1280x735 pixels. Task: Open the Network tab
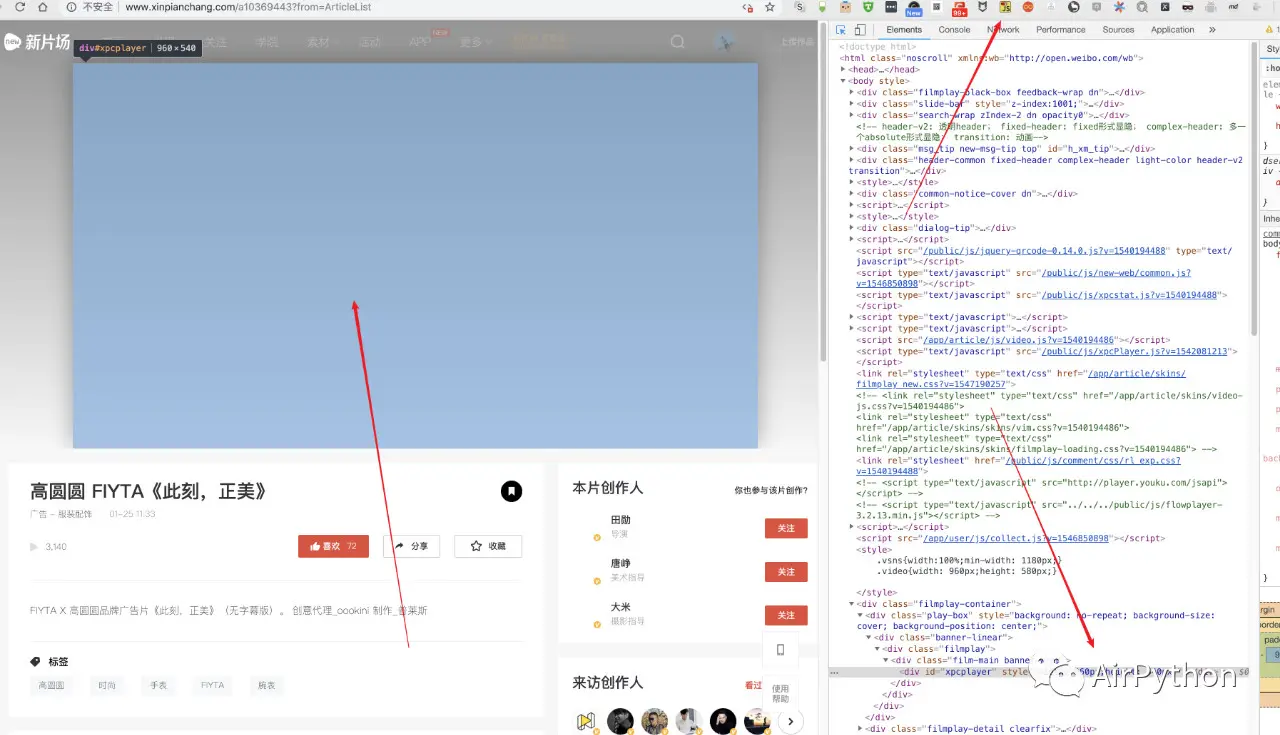pyautogui.click(x=1003, y=30)
